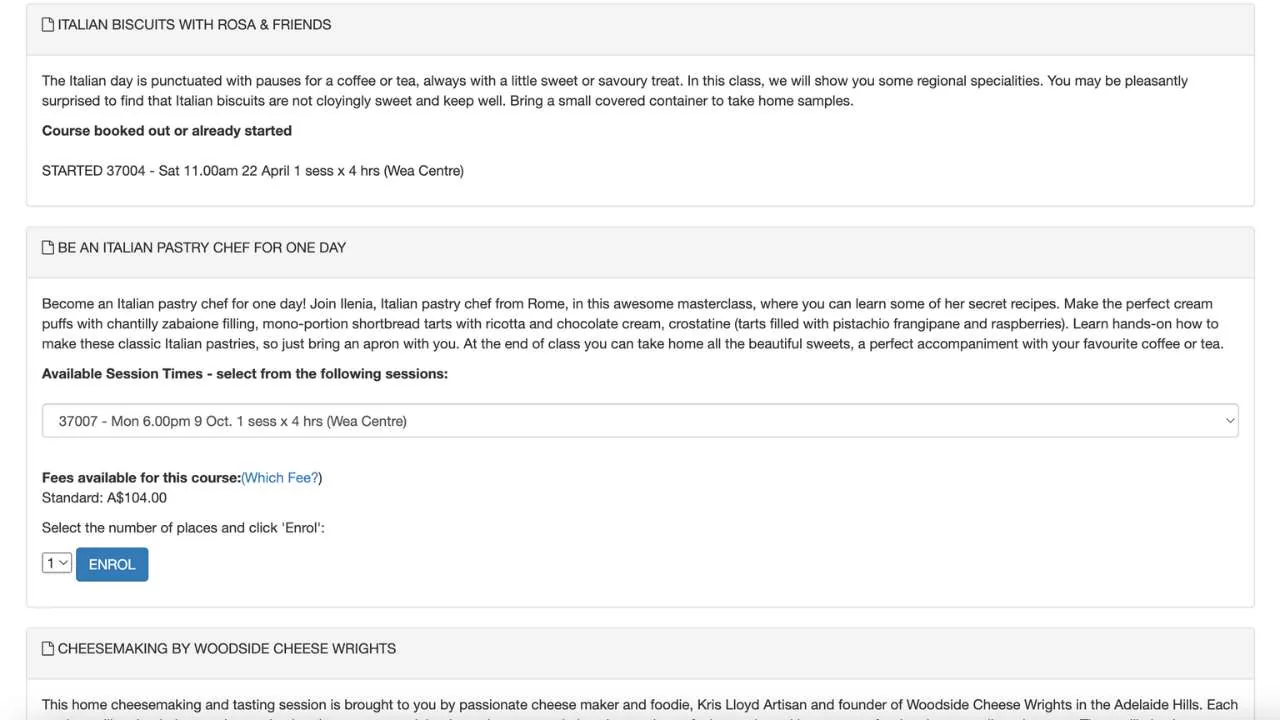Viewport: 1280px width, 720px height.
Task: Select the 'Be an Italian Pastry Chef' heading
Action: pos(202,247)
